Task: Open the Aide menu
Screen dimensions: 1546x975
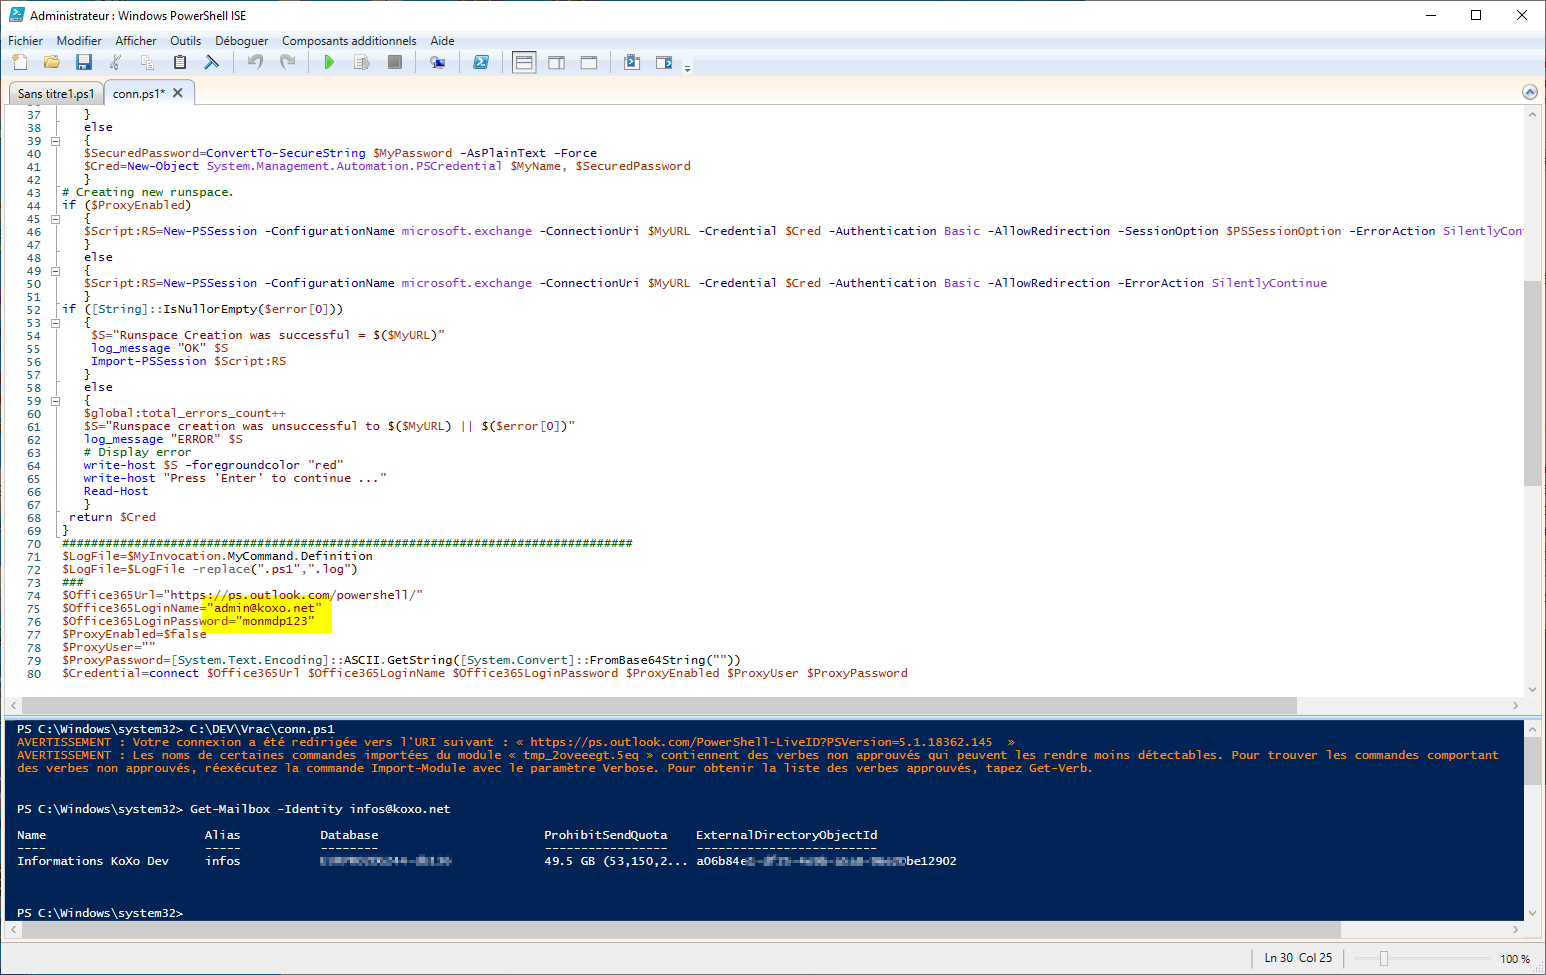Action: (x=442, y=41)
